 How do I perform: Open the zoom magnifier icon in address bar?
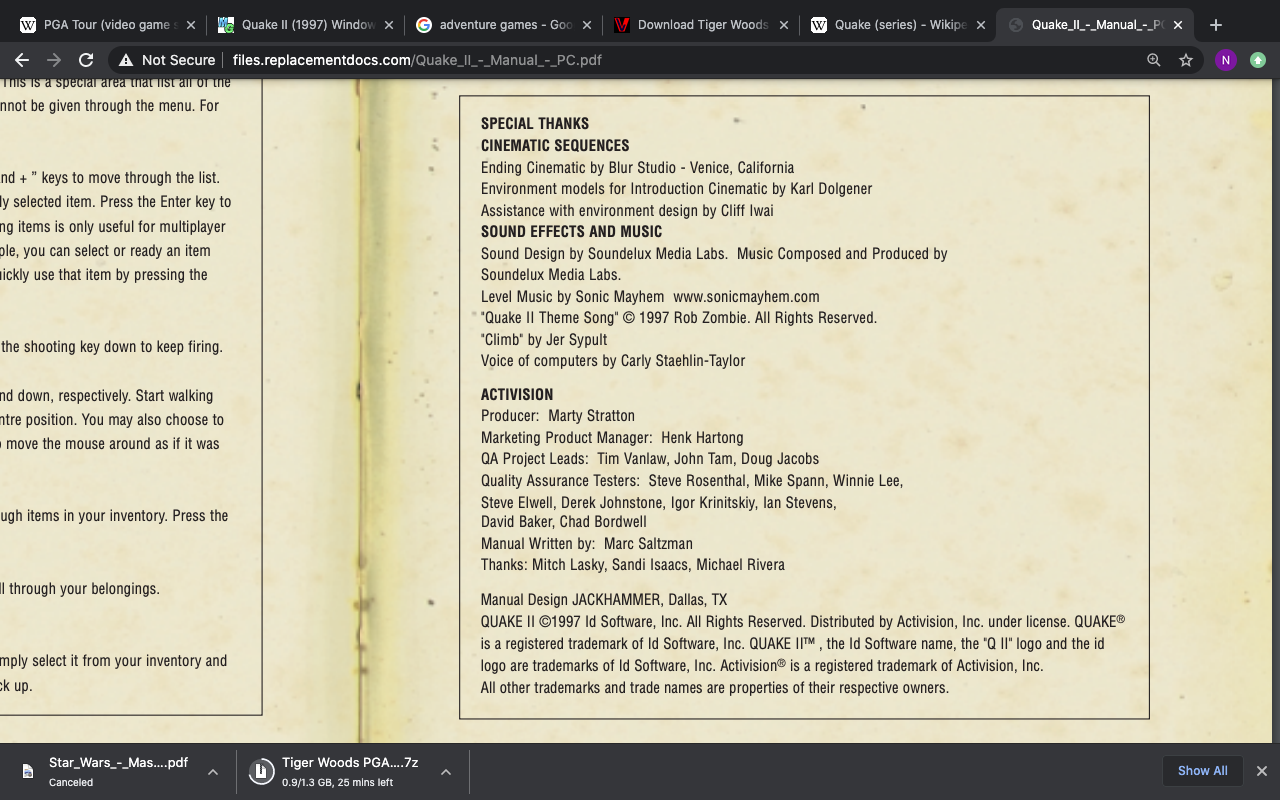(x=1154, y=60)
